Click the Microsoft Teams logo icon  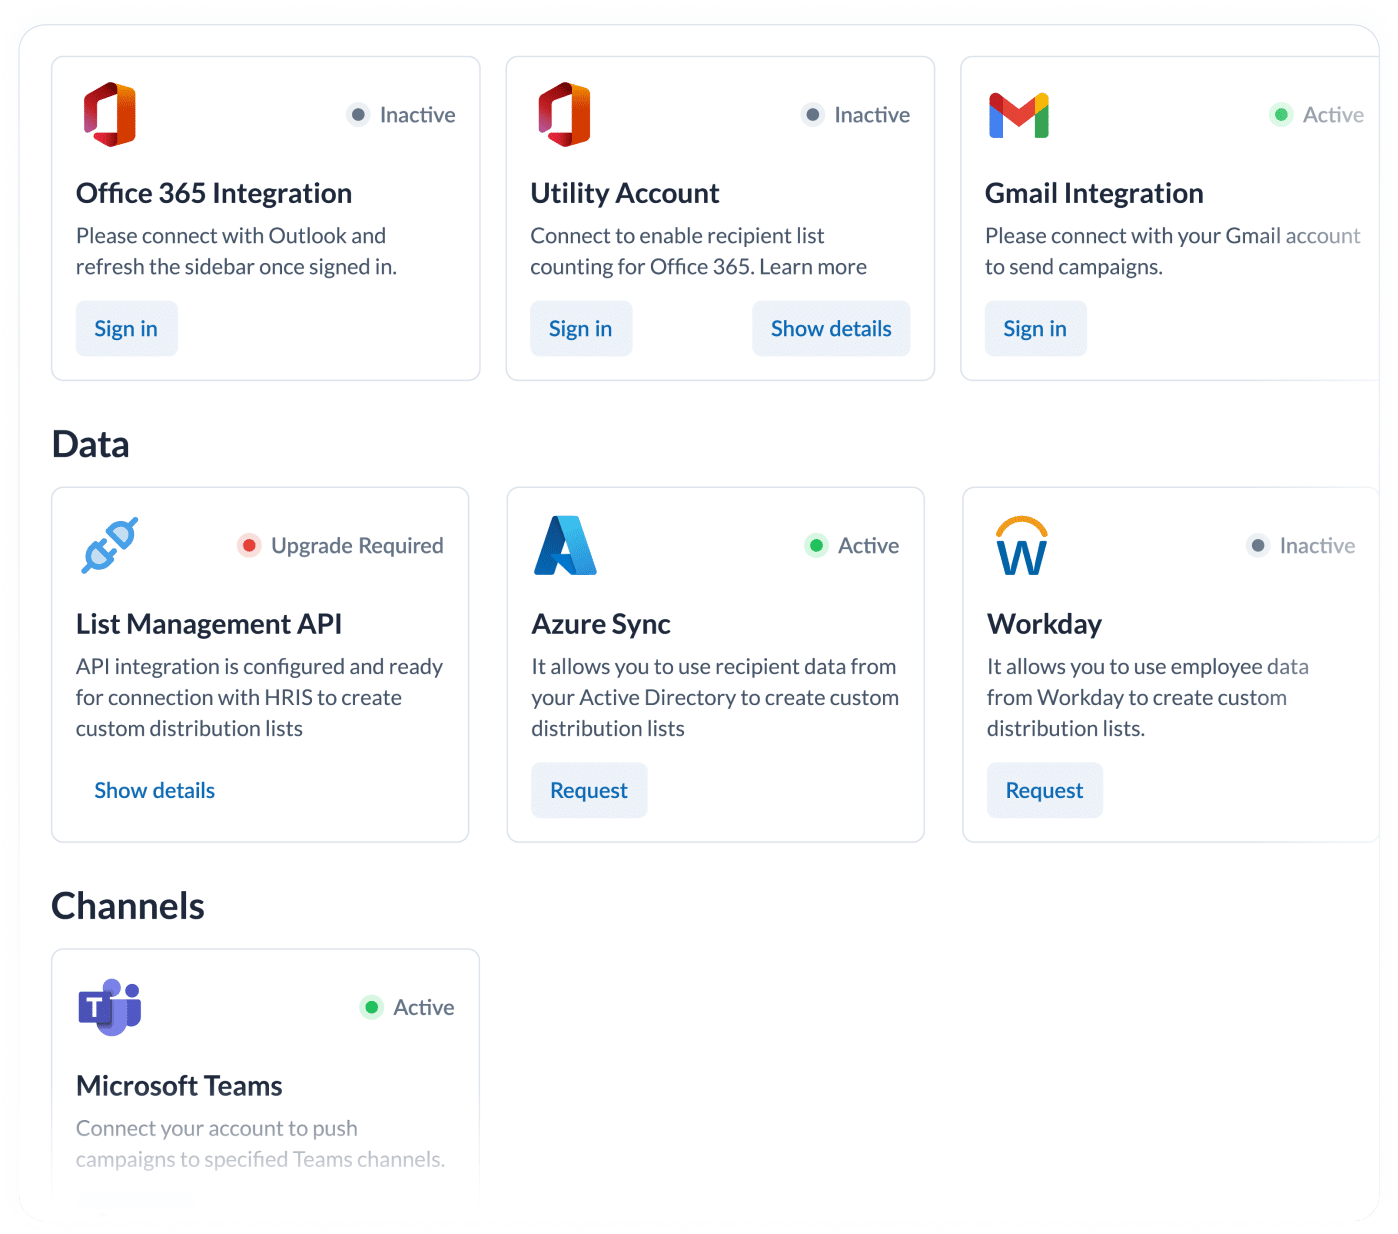point(110,1007)
